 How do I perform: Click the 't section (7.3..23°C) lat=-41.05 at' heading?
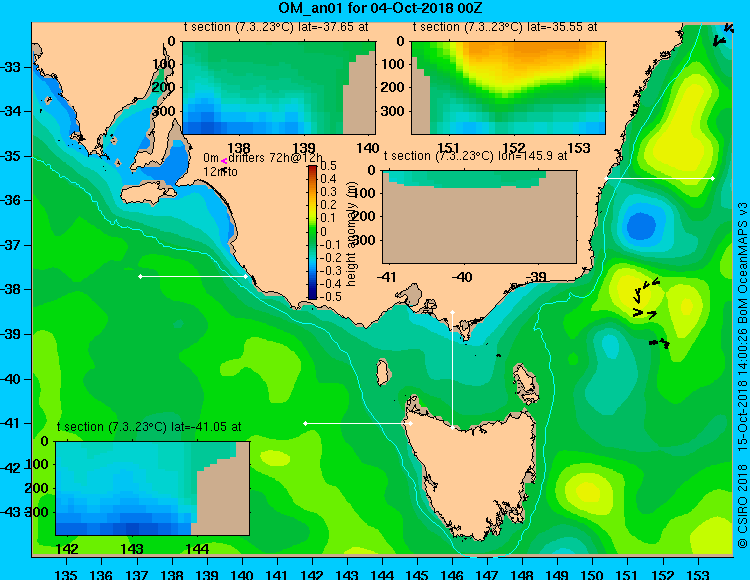[x=149, y=427]
